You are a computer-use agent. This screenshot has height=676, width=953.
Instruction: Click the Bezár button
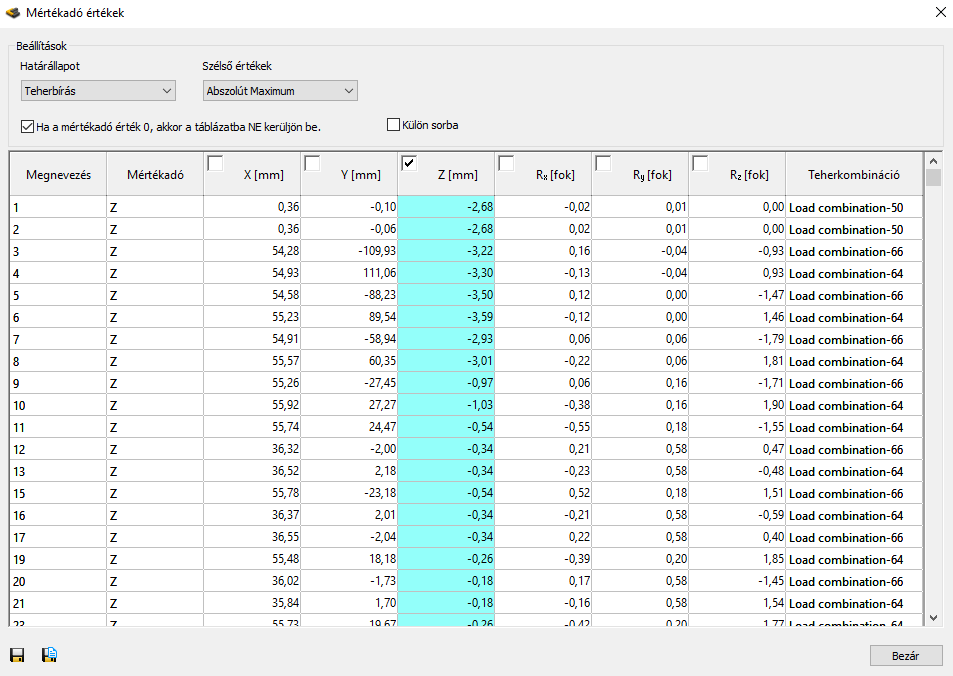[906, 656]
